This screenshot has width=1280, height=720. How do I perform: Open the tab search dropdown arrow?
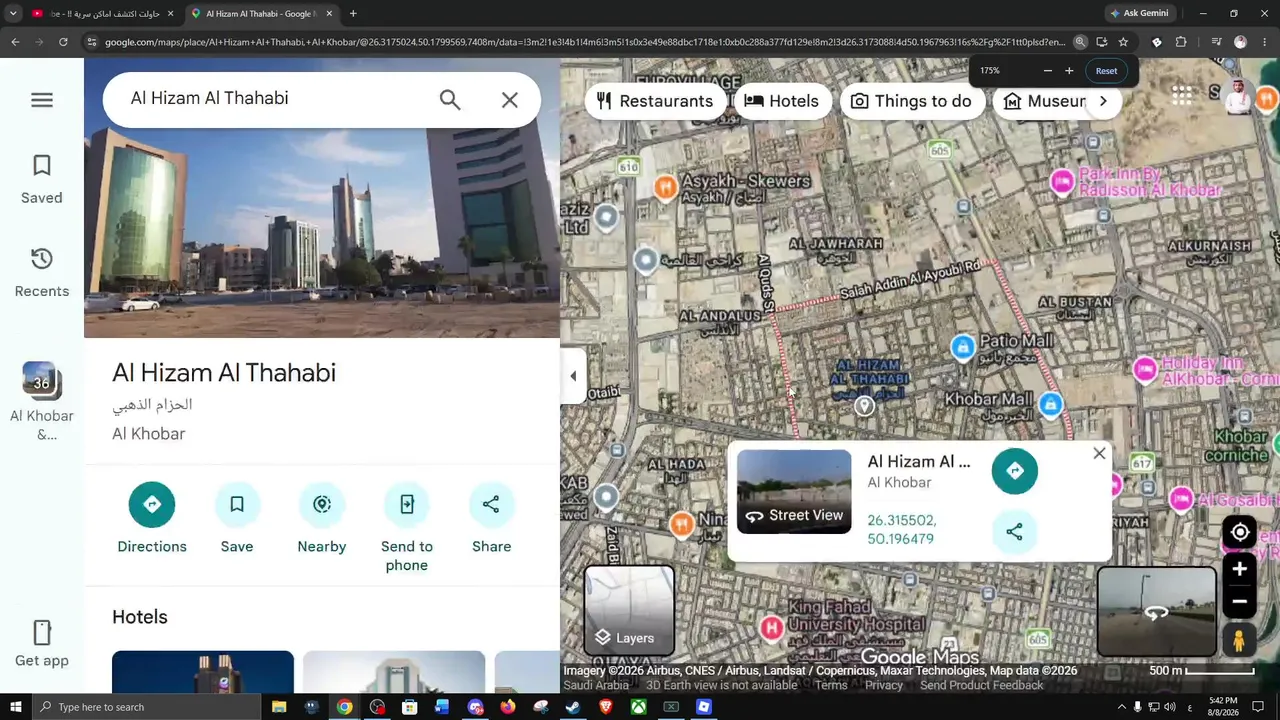click(13, 14)
